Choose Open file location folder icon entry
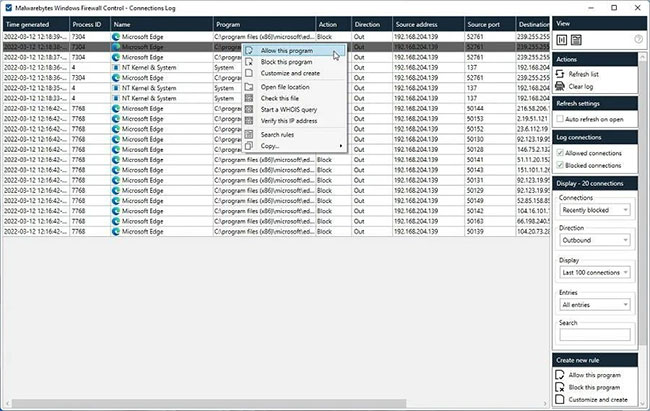Screen dimensions: 650x411 (294, 87)
